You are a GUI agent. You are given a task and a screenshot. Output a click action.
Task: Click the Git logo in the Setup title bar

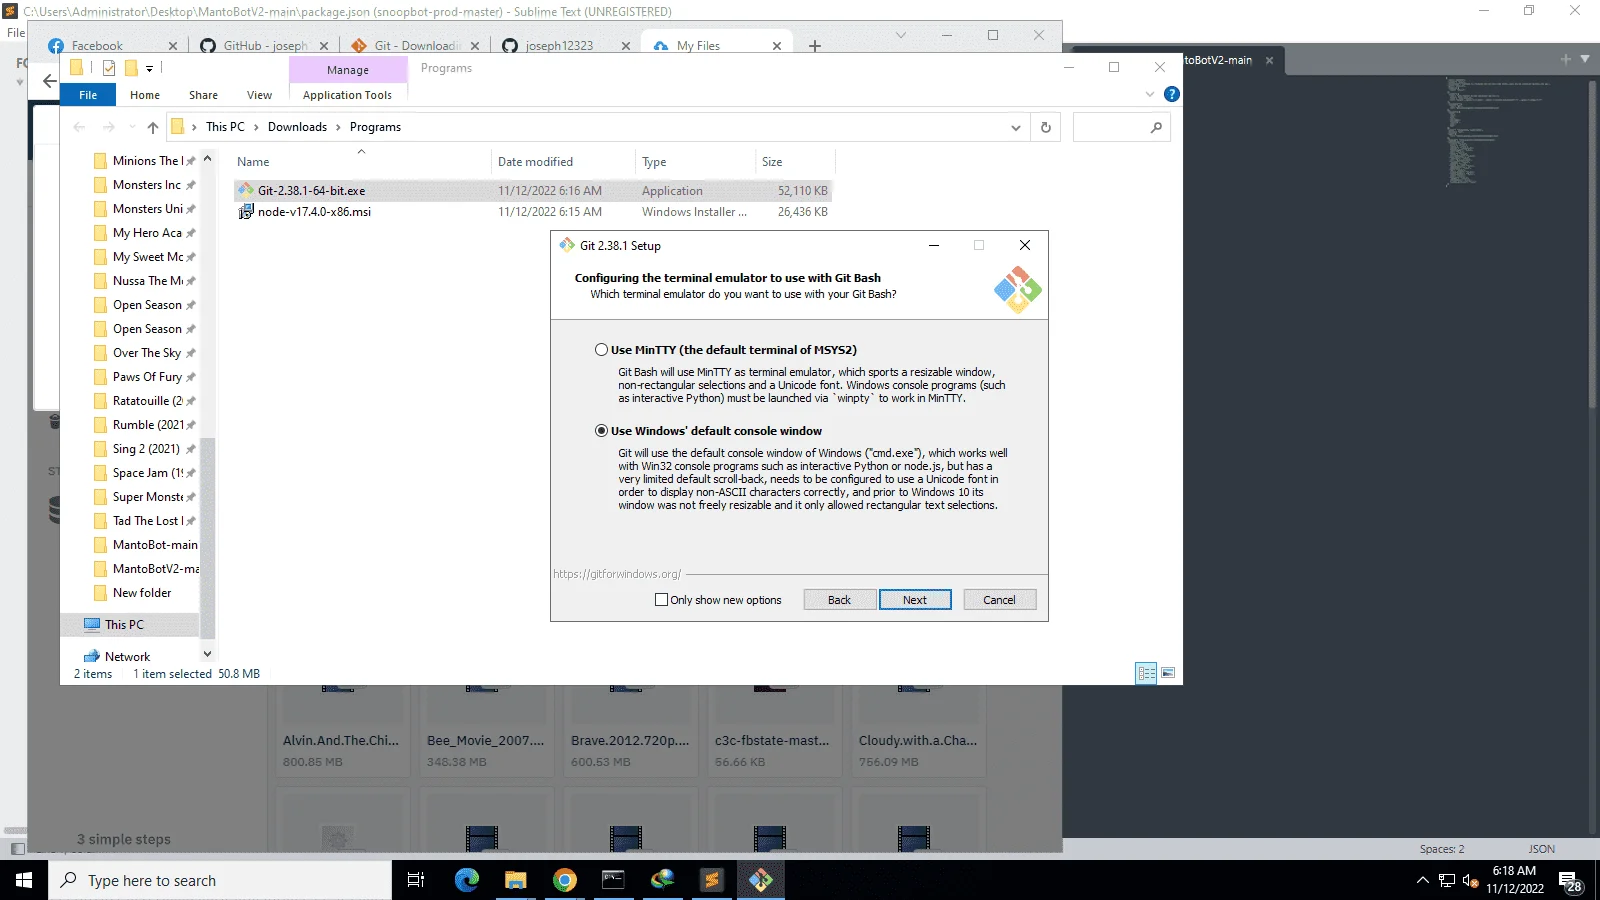pyautogui.click(x=567, y=245)
